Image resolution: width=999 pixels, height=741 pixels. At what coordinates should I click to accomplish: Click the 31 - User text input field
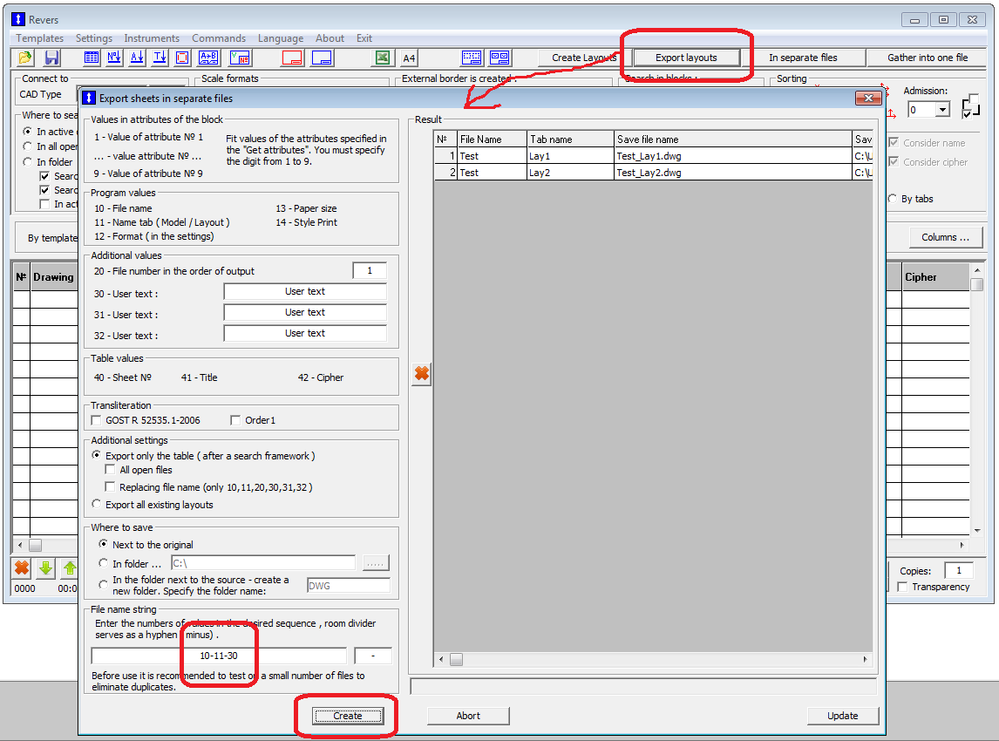click(305, 313)
